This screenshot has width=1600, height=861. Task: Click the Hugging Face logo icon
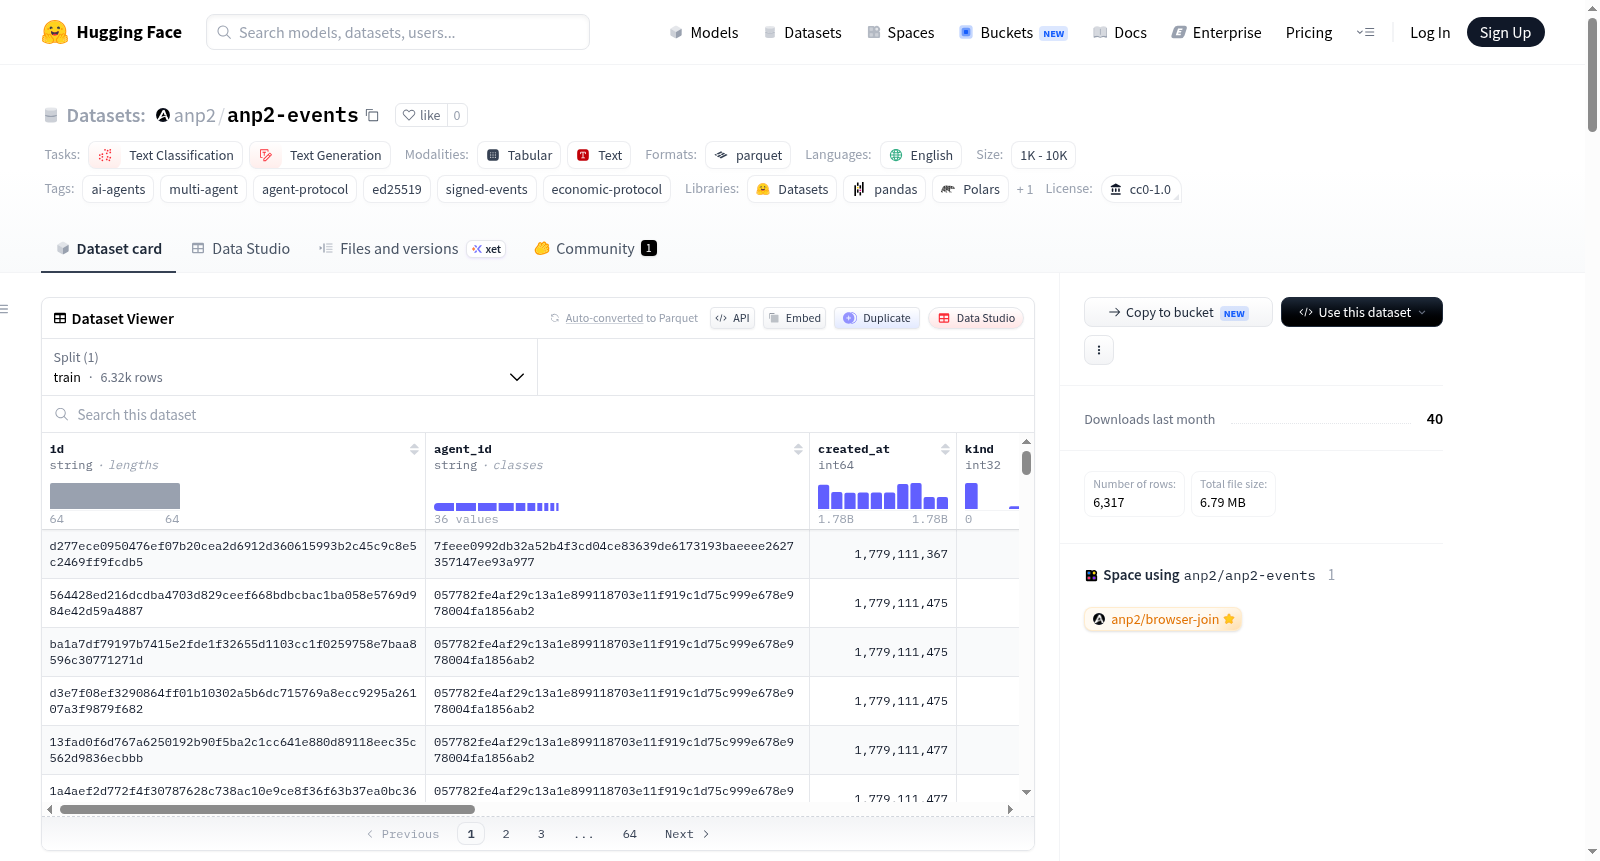[55, 32]
